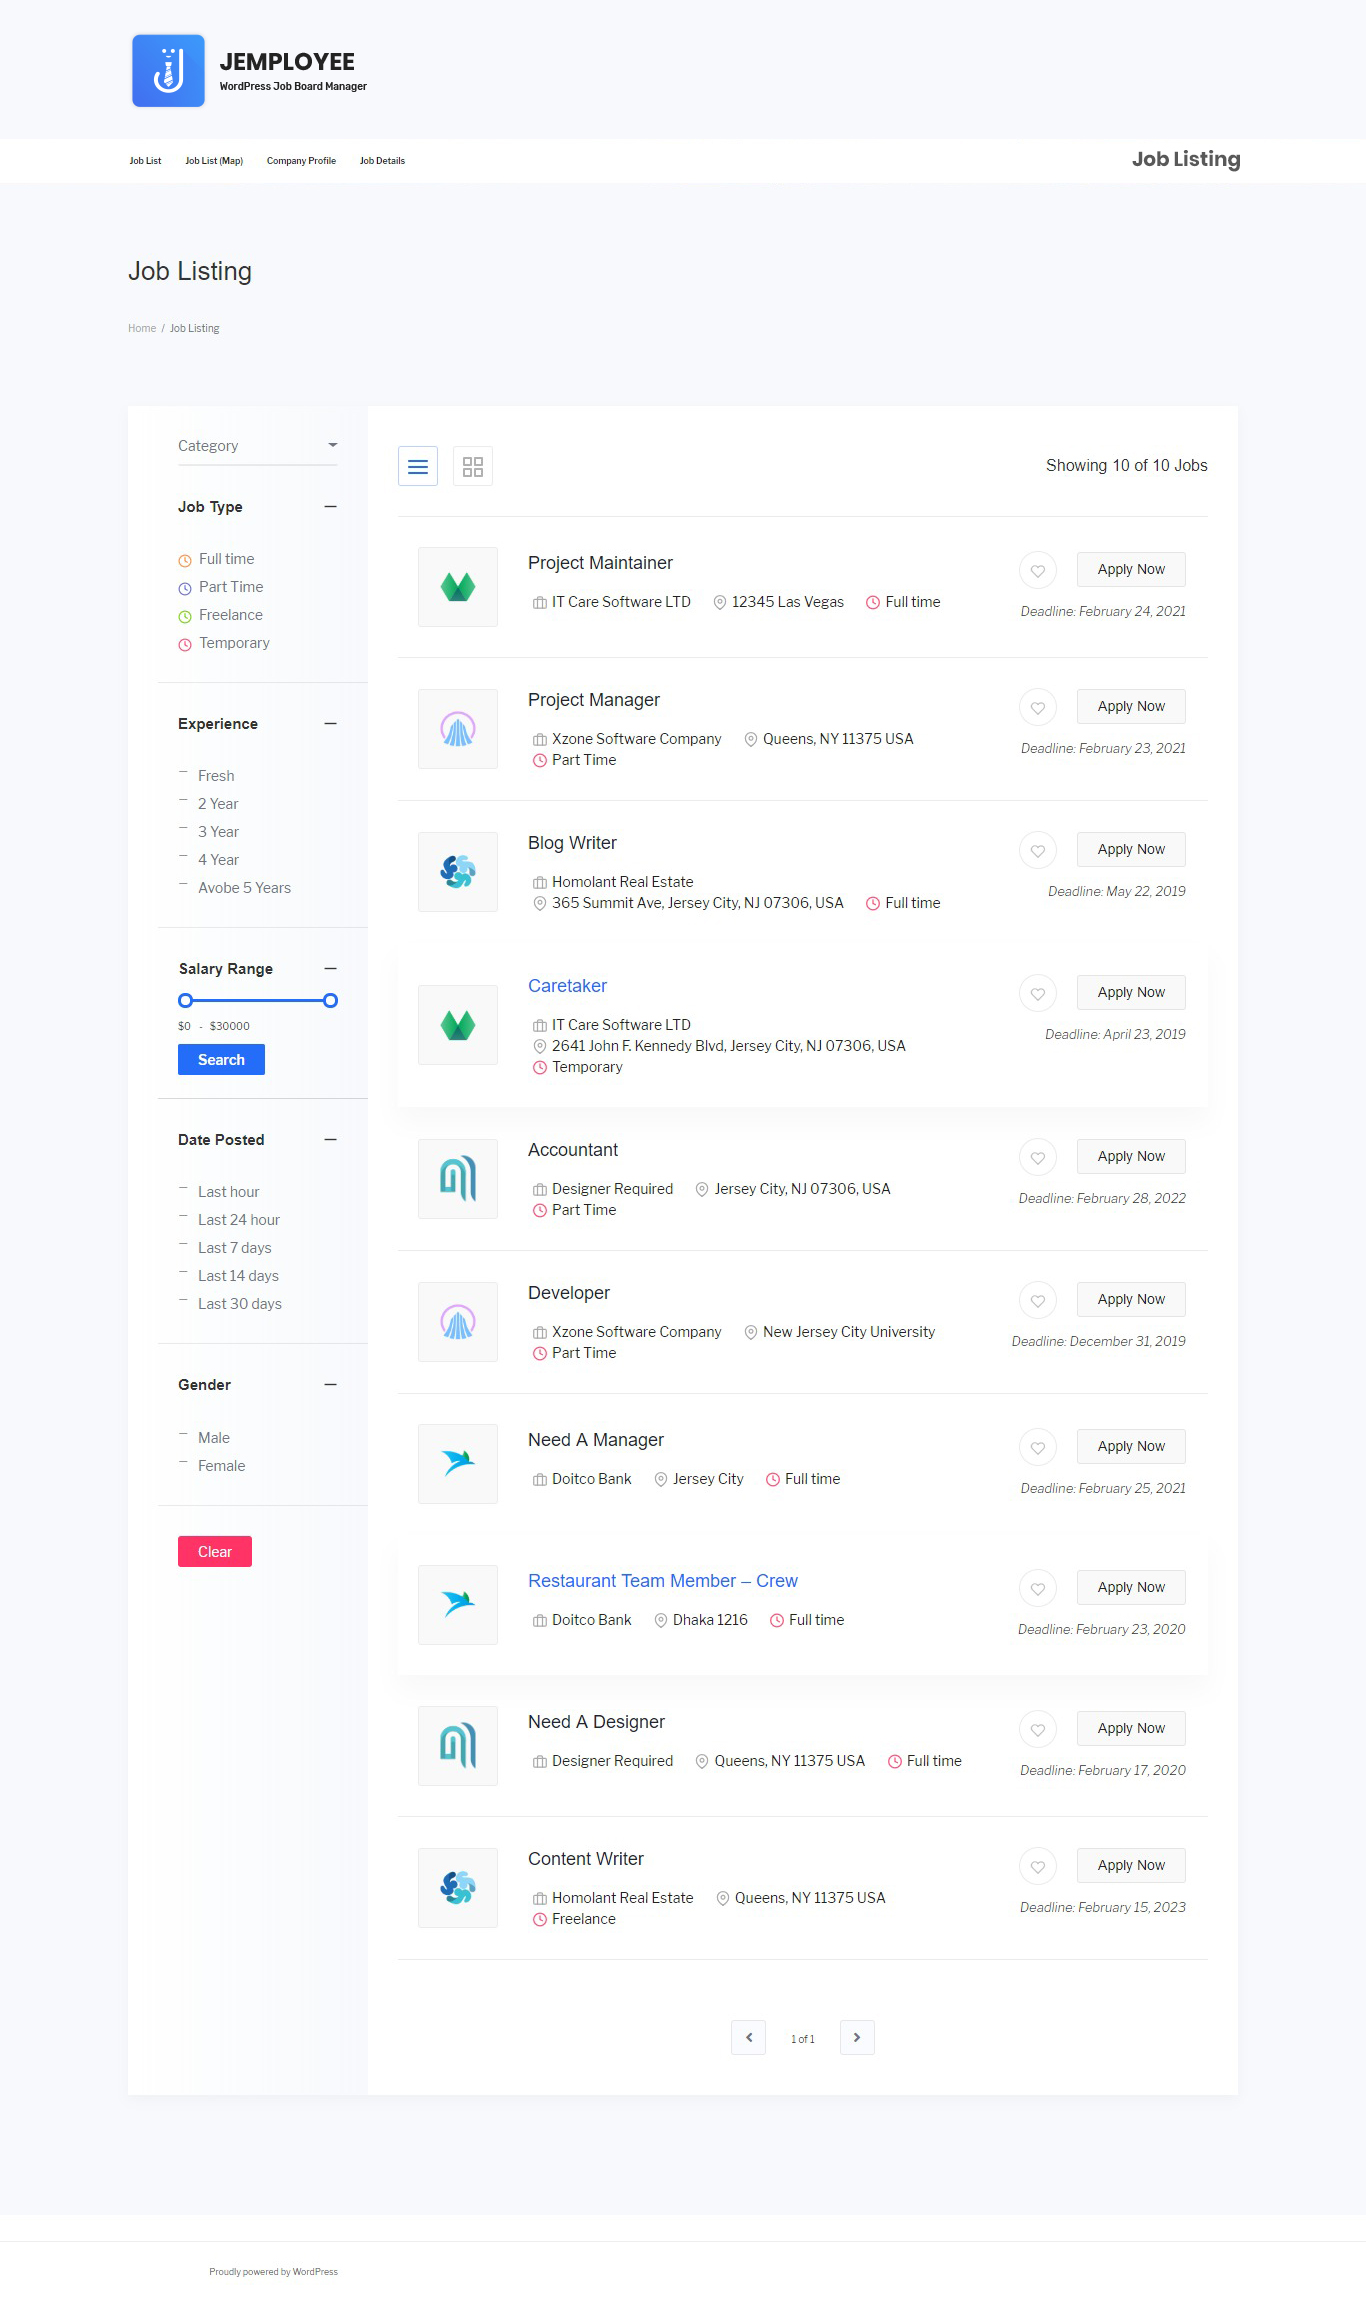
Task: Filter experience by Avobe 5 Years
Action: [244, 888]
